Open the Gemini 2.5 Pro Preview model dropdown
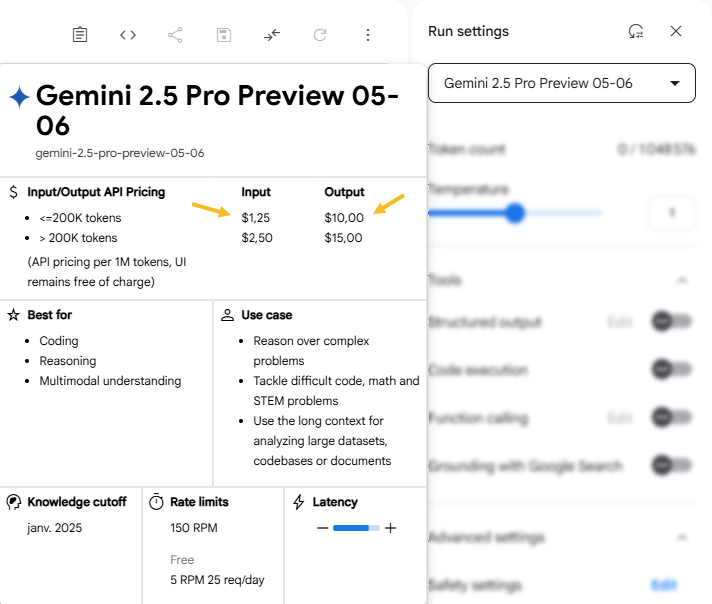Viewport: 712px width, 604px height. point(561,83)
